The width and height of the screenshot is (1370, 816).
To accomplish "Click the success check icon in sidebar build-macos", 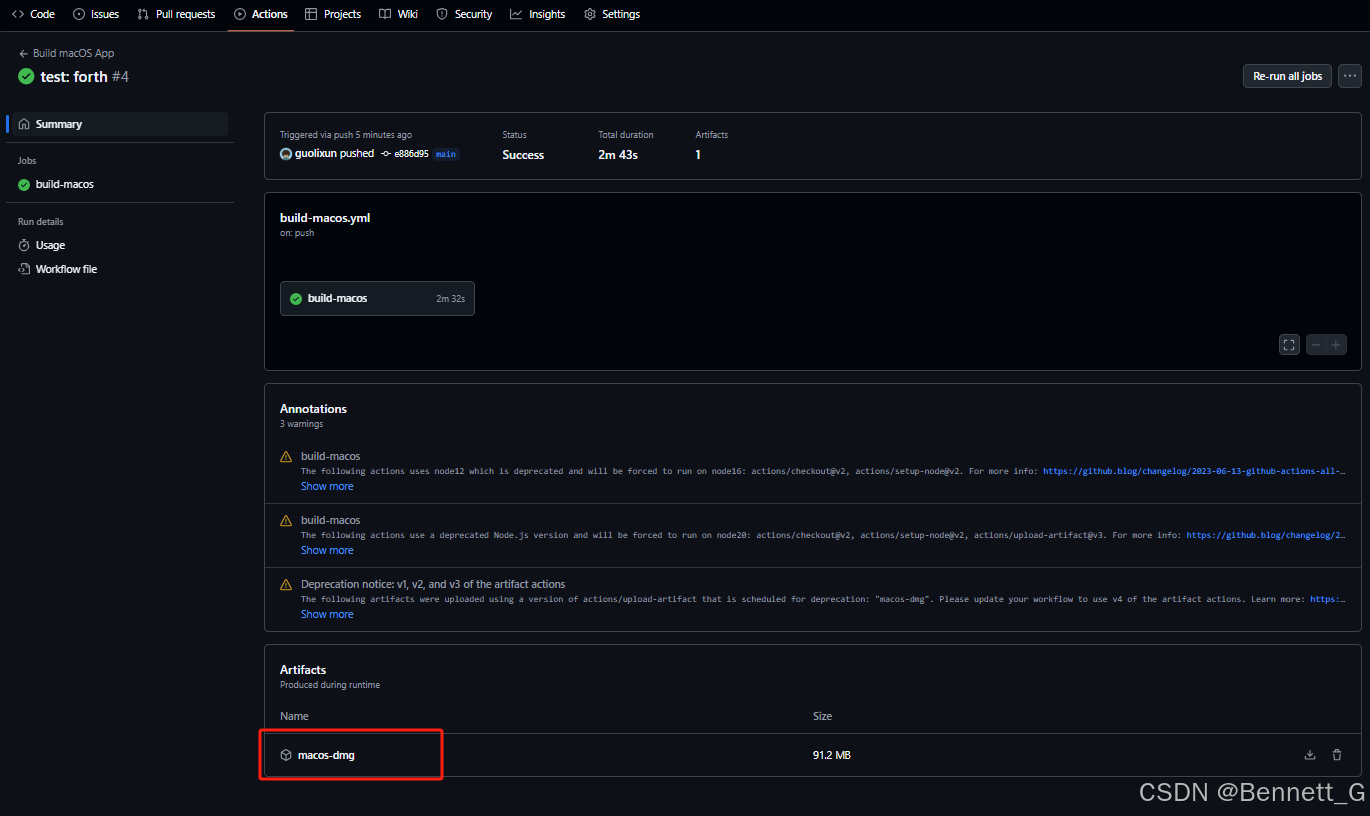I will 24,185.
